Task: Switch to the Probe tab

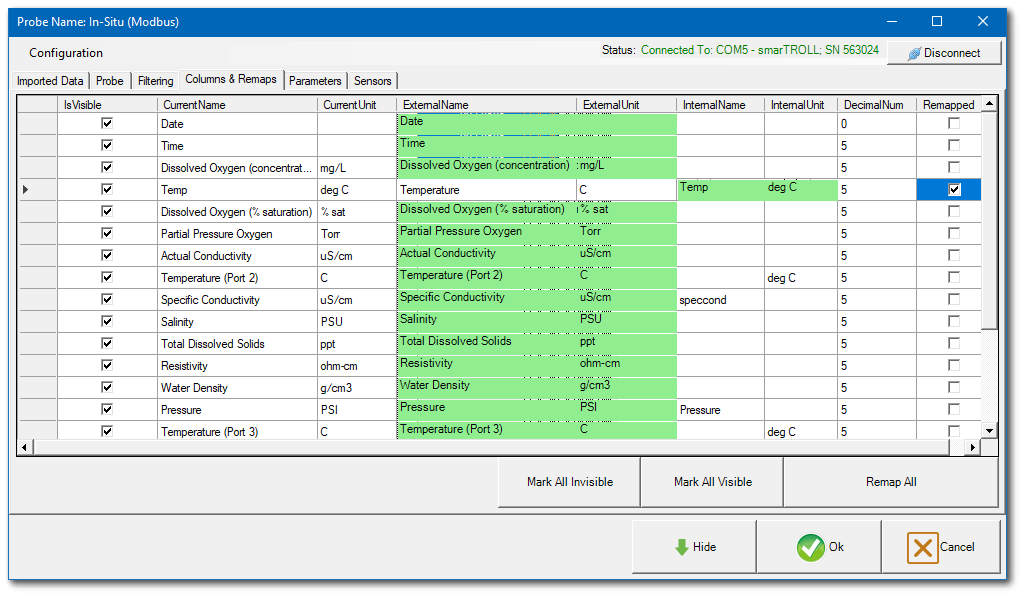Action: 110,81
